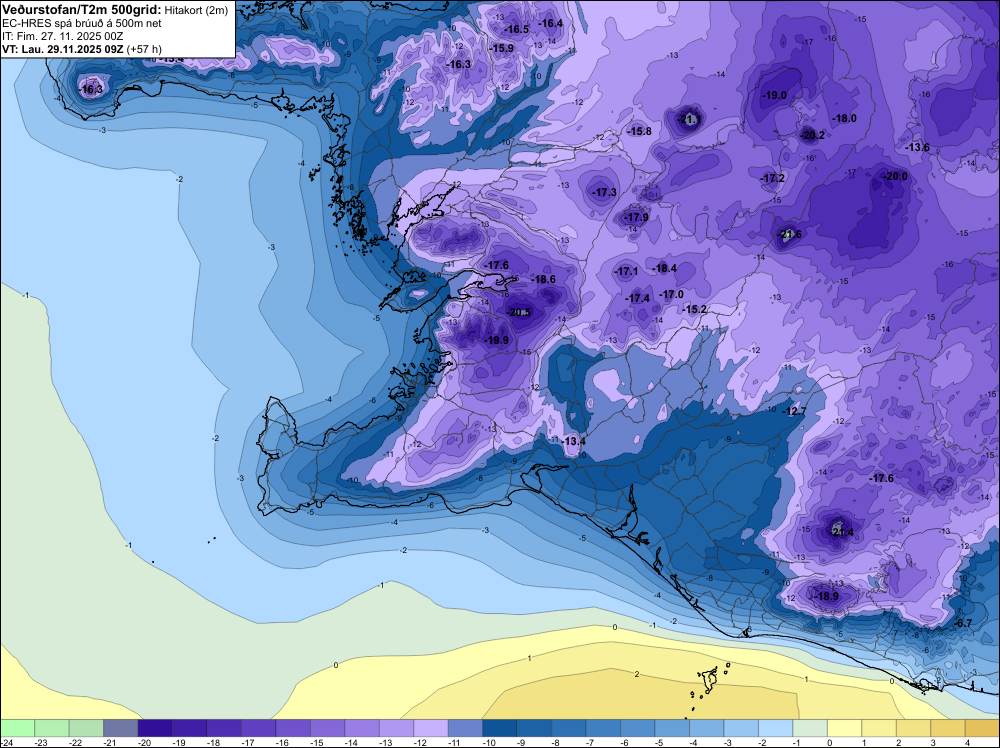Click the 'VT: Lau. 29.11.2025 09Z' valid time
This screenshot has width=1000, height=748.
tap(62, 49)
